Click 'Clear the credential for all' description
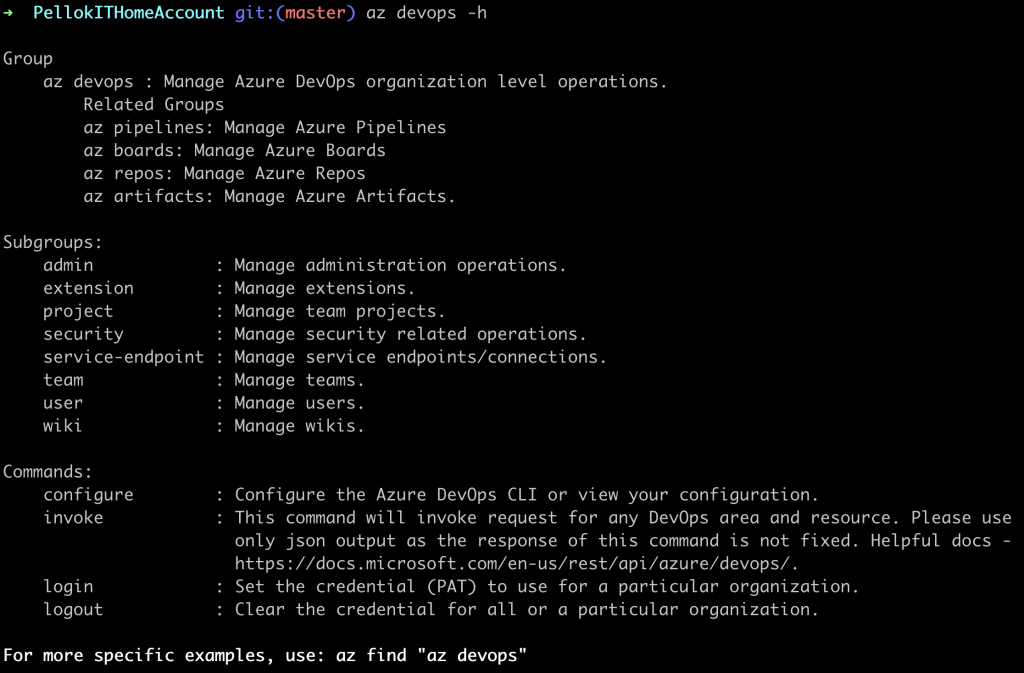The height and width of the screenshot is (673, 1024). coord(526,610)
